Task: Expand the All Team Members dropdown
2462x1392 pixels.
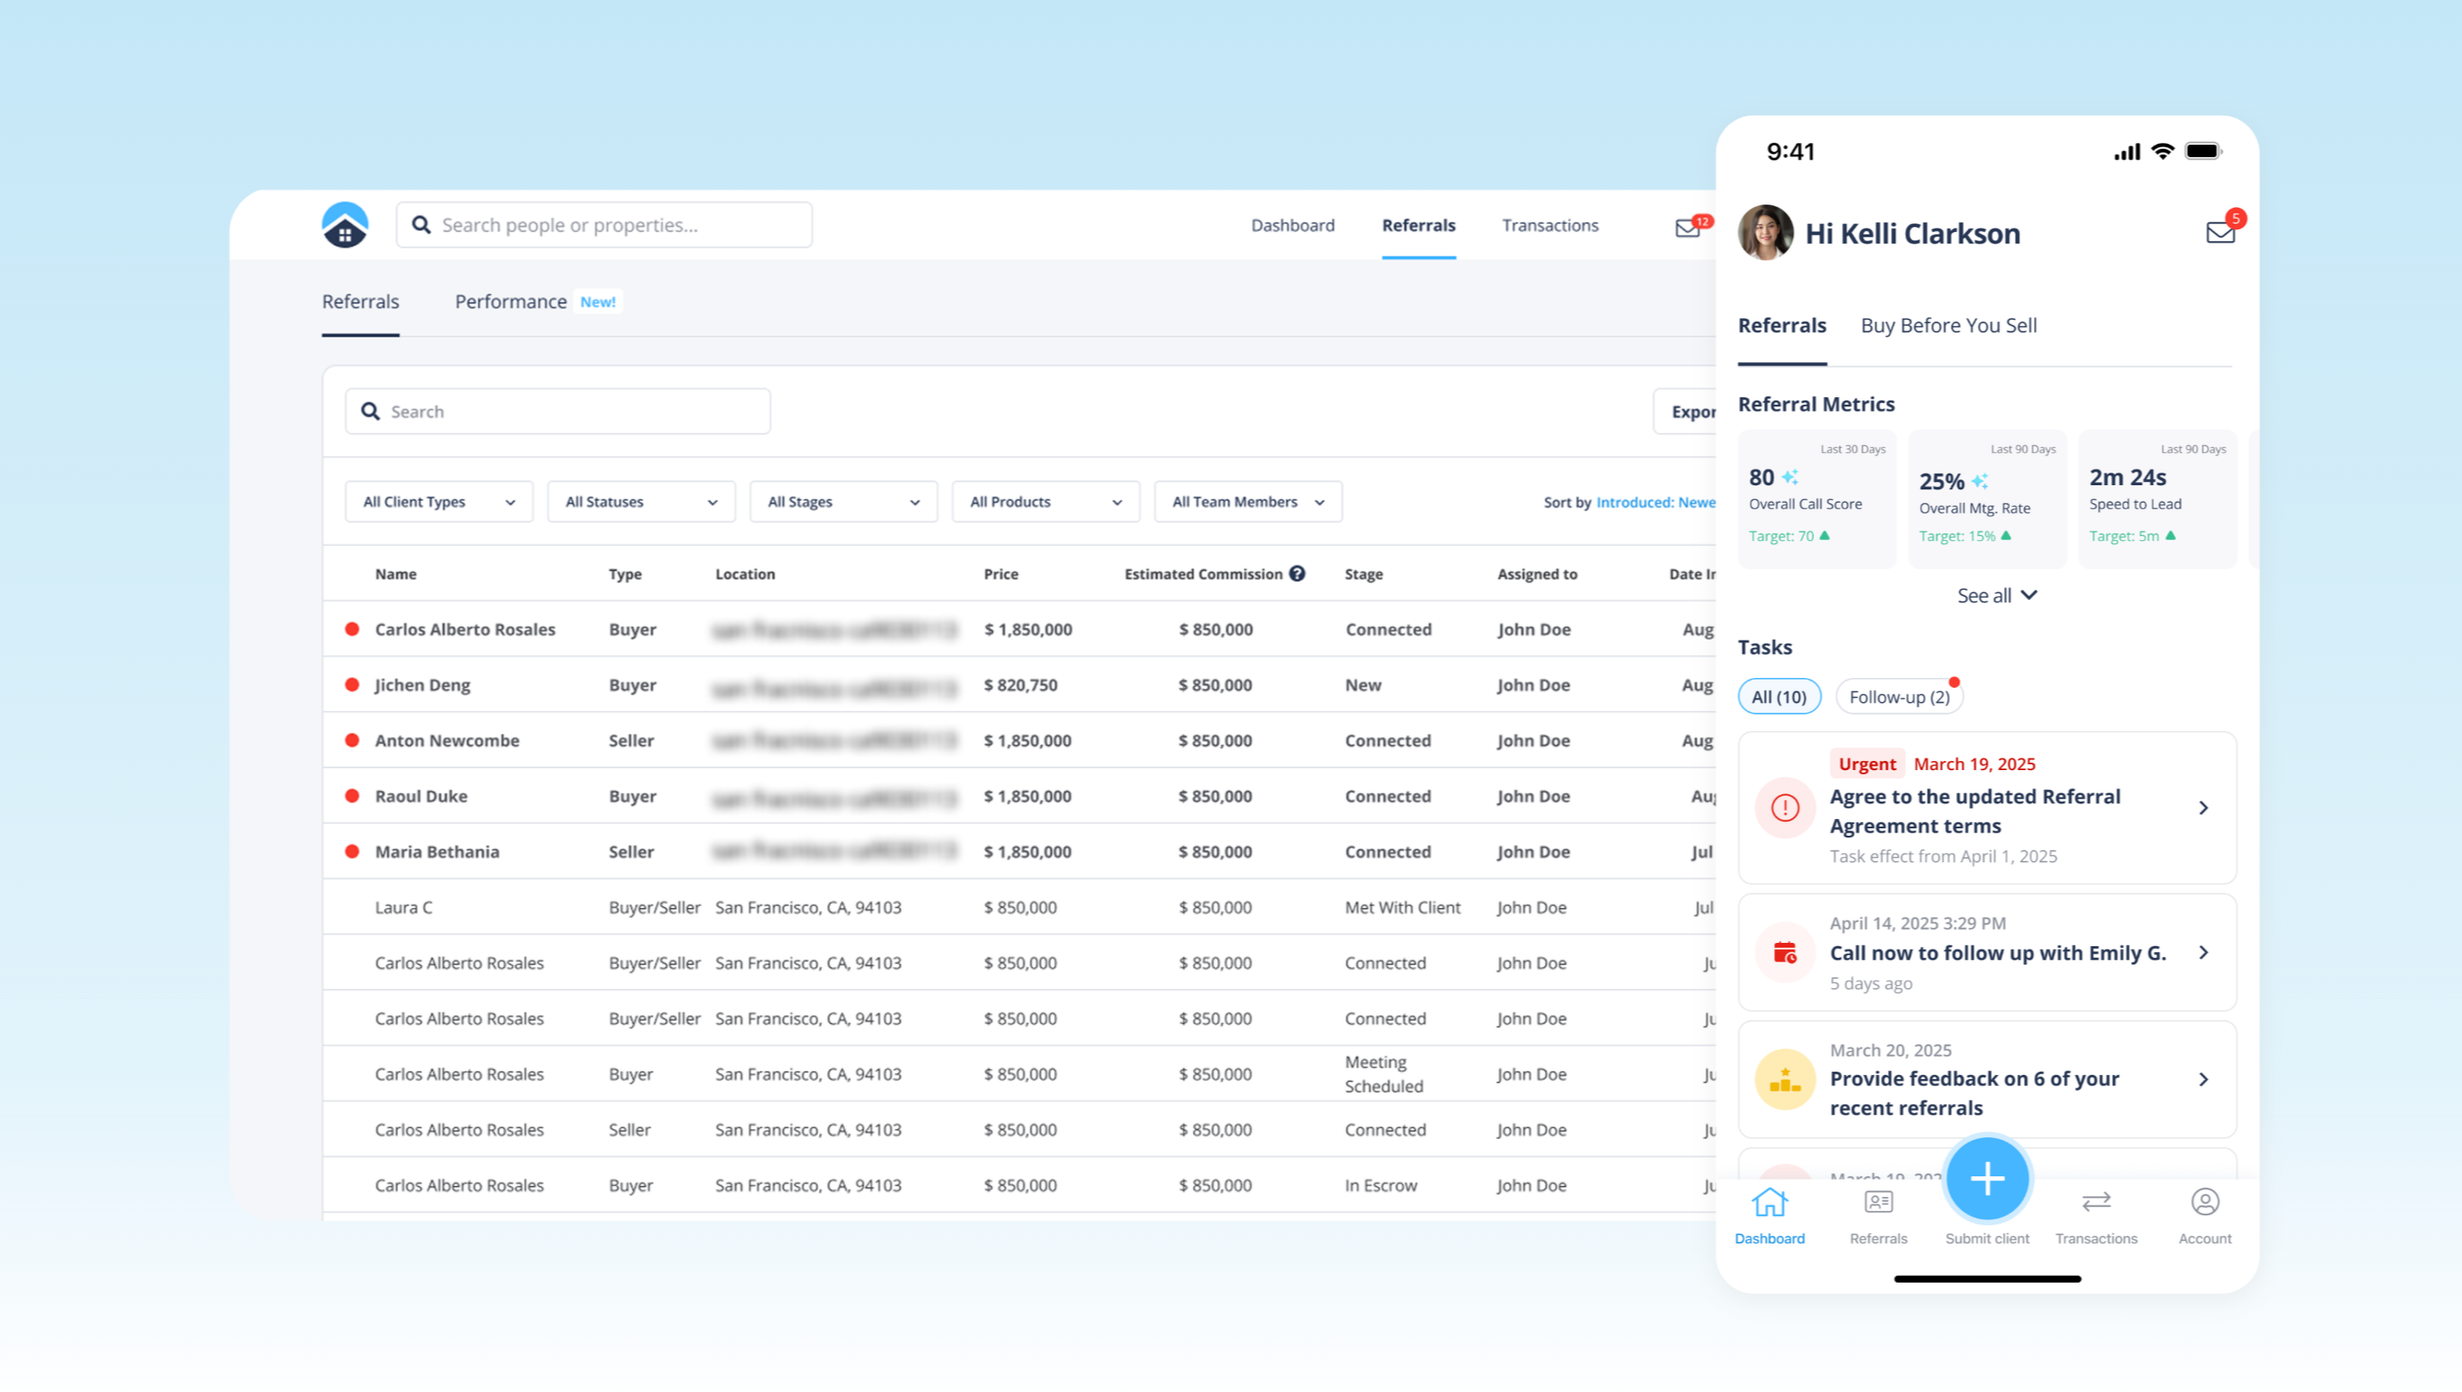Action: 1247,502
